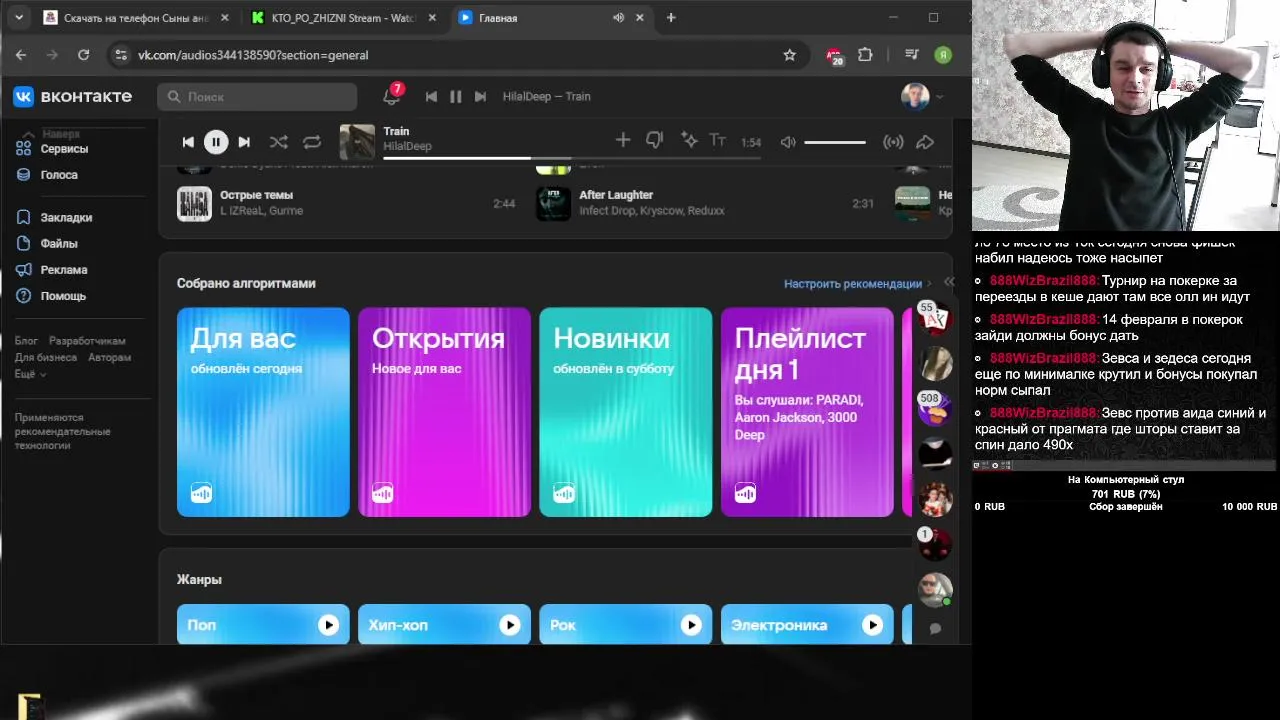Bookmark this page with star icon
The height and width of the screenshot is (720, 1280).
pyautogui.click(x=790, y=55)
